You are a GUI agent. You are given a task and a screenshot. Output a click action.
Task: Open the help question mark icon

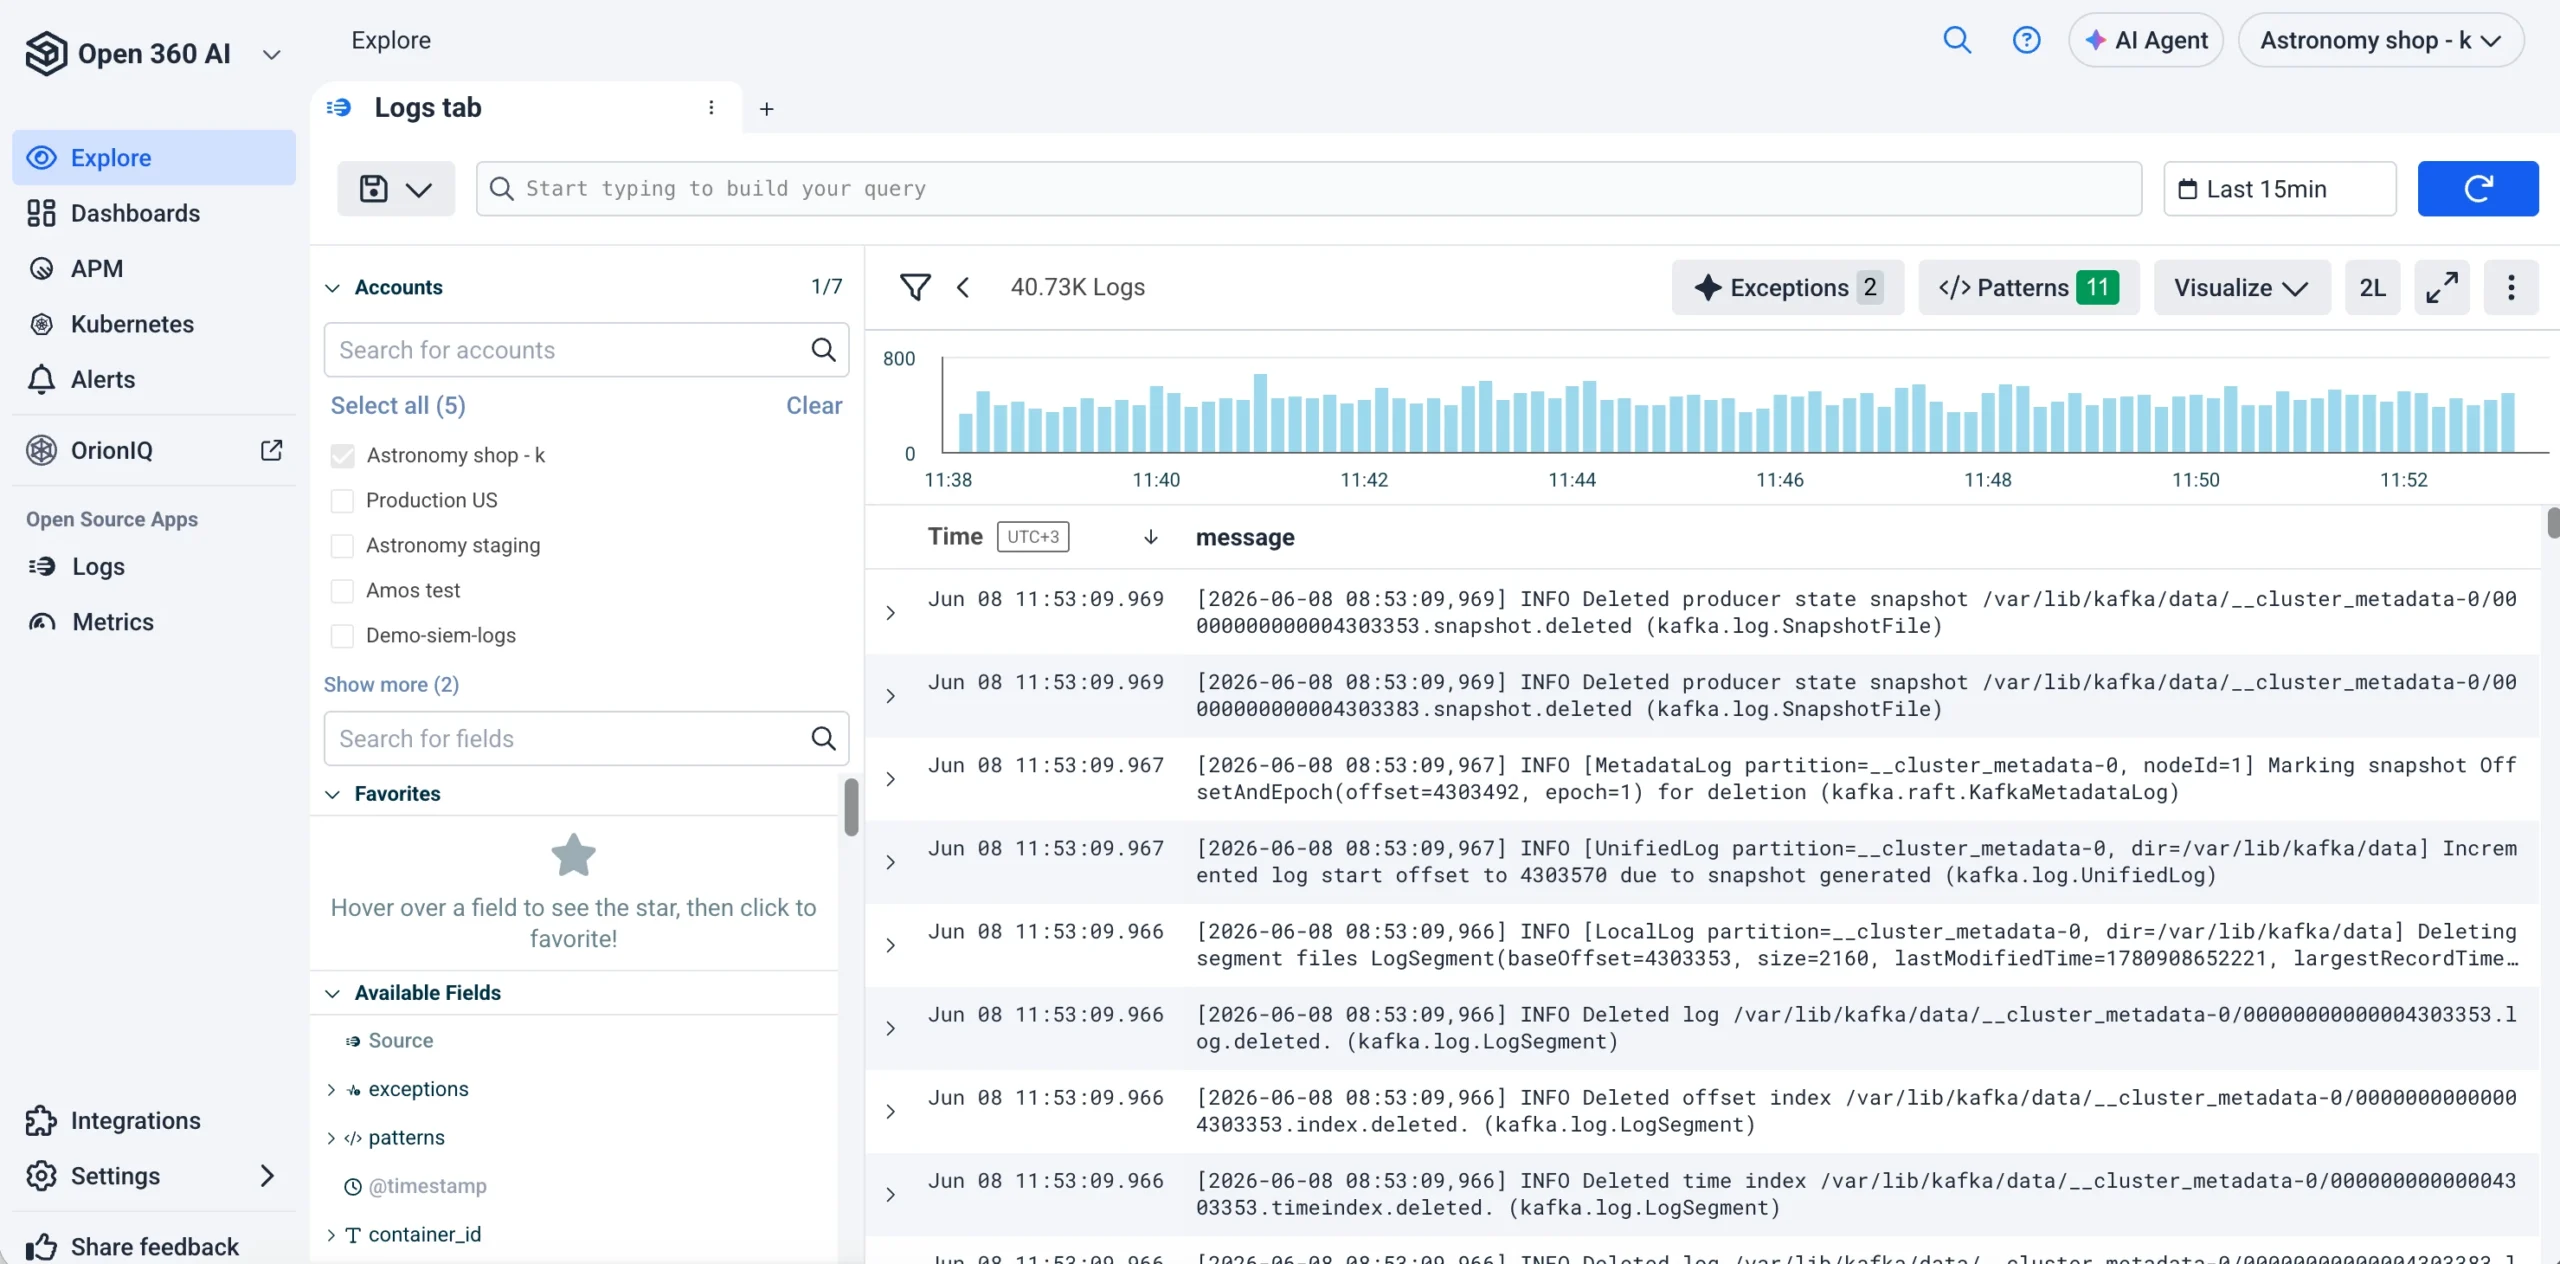coord(2026,40)
